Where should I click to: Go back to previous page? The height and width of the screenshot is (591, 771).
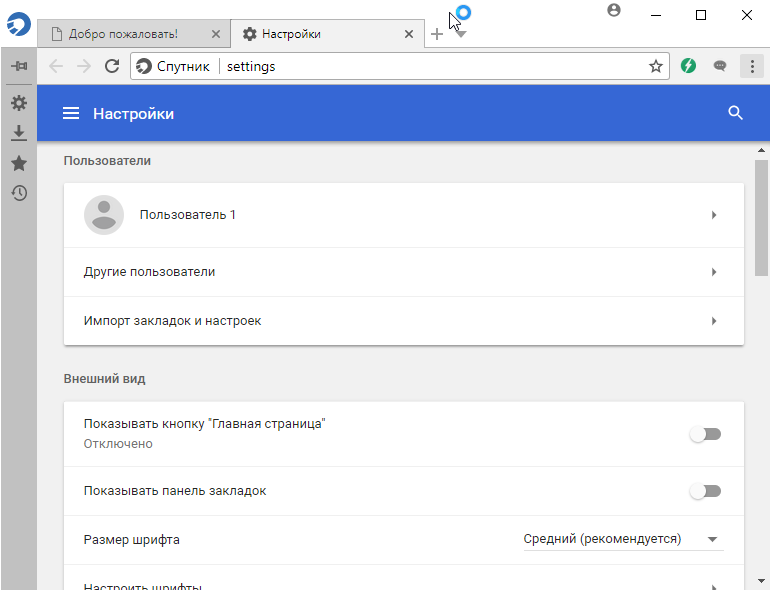(56, 66)
